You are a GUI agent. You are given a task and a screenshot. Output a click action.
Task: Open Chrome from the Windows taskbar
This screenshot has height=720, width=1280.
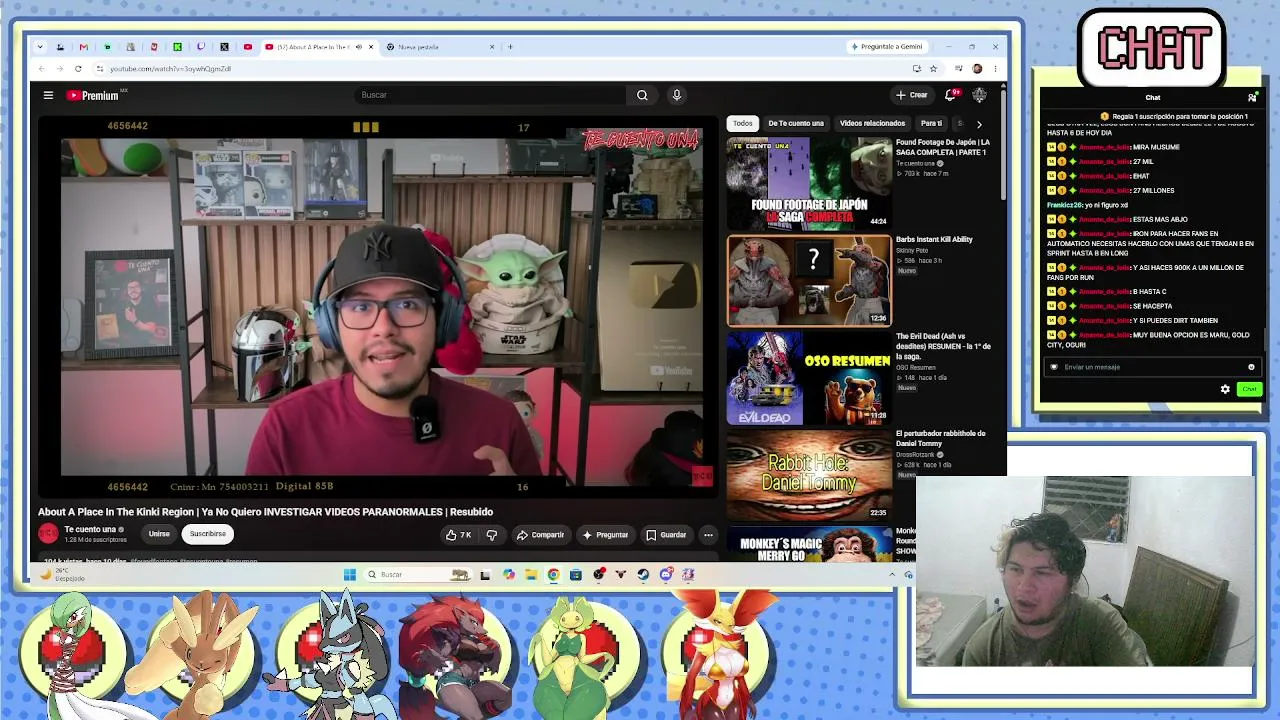tap(553, 575)
